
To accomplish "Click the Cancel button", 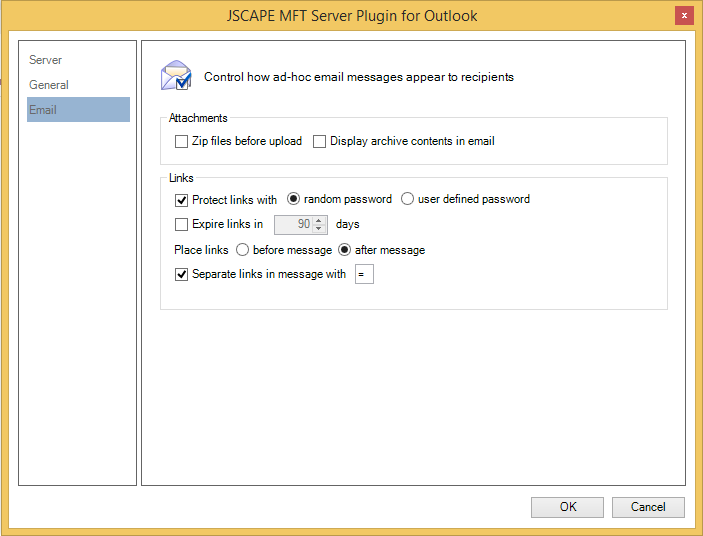I will coord(648,507).
